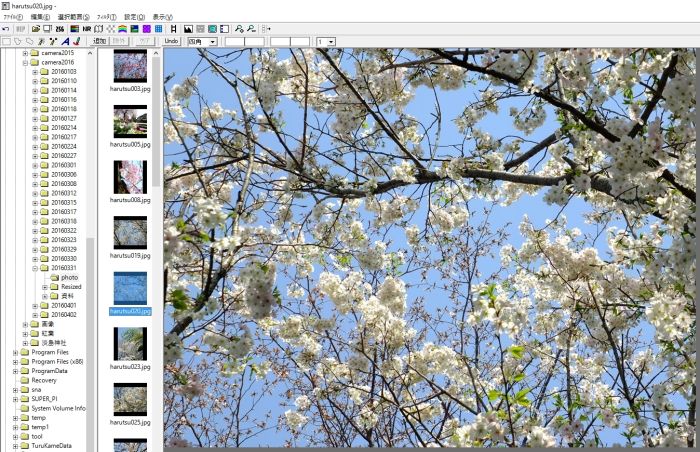Screen dimensions: 700x452
Task: Open the 表示 (View) menu
Action: tap(161, 17)
